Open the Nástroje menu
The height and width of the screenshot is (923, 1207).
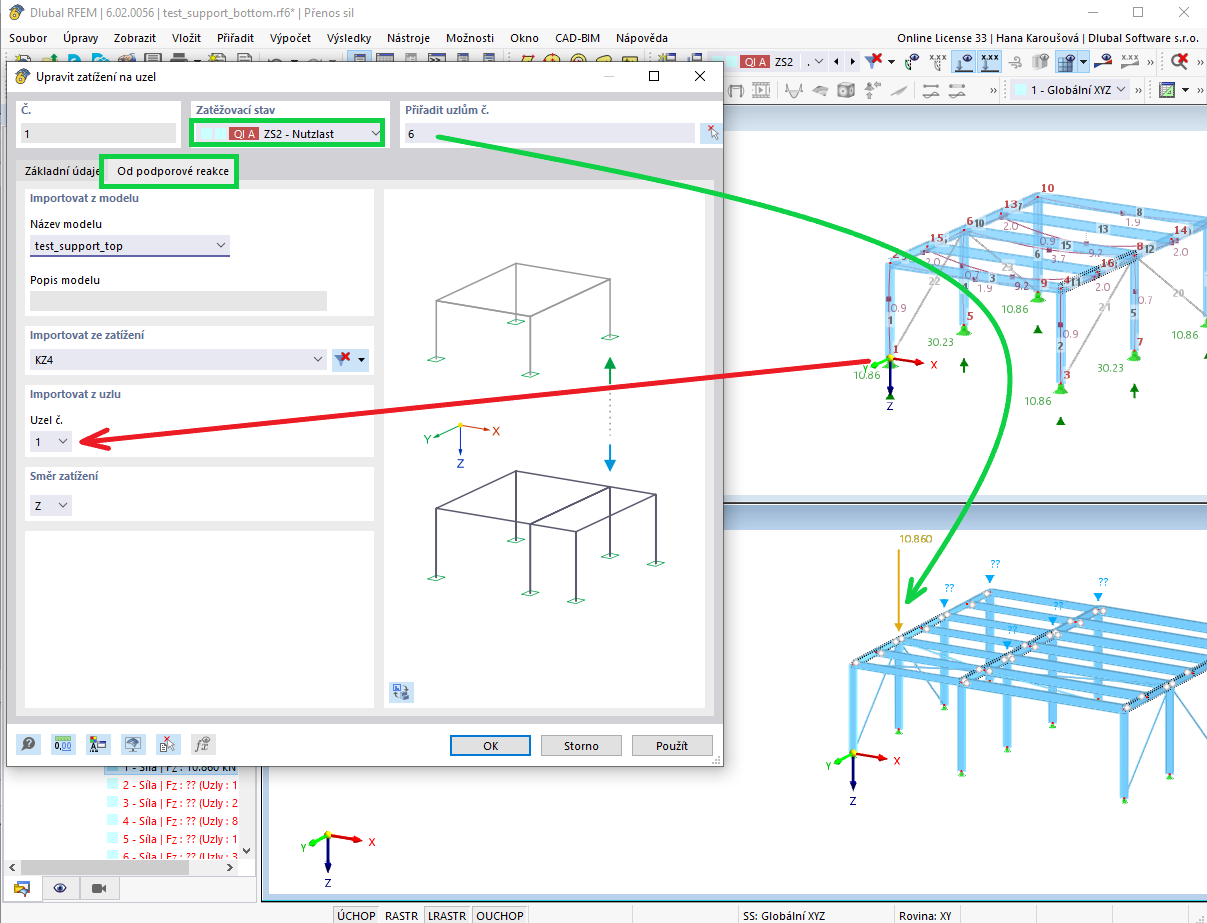click(x=407, y=37)
